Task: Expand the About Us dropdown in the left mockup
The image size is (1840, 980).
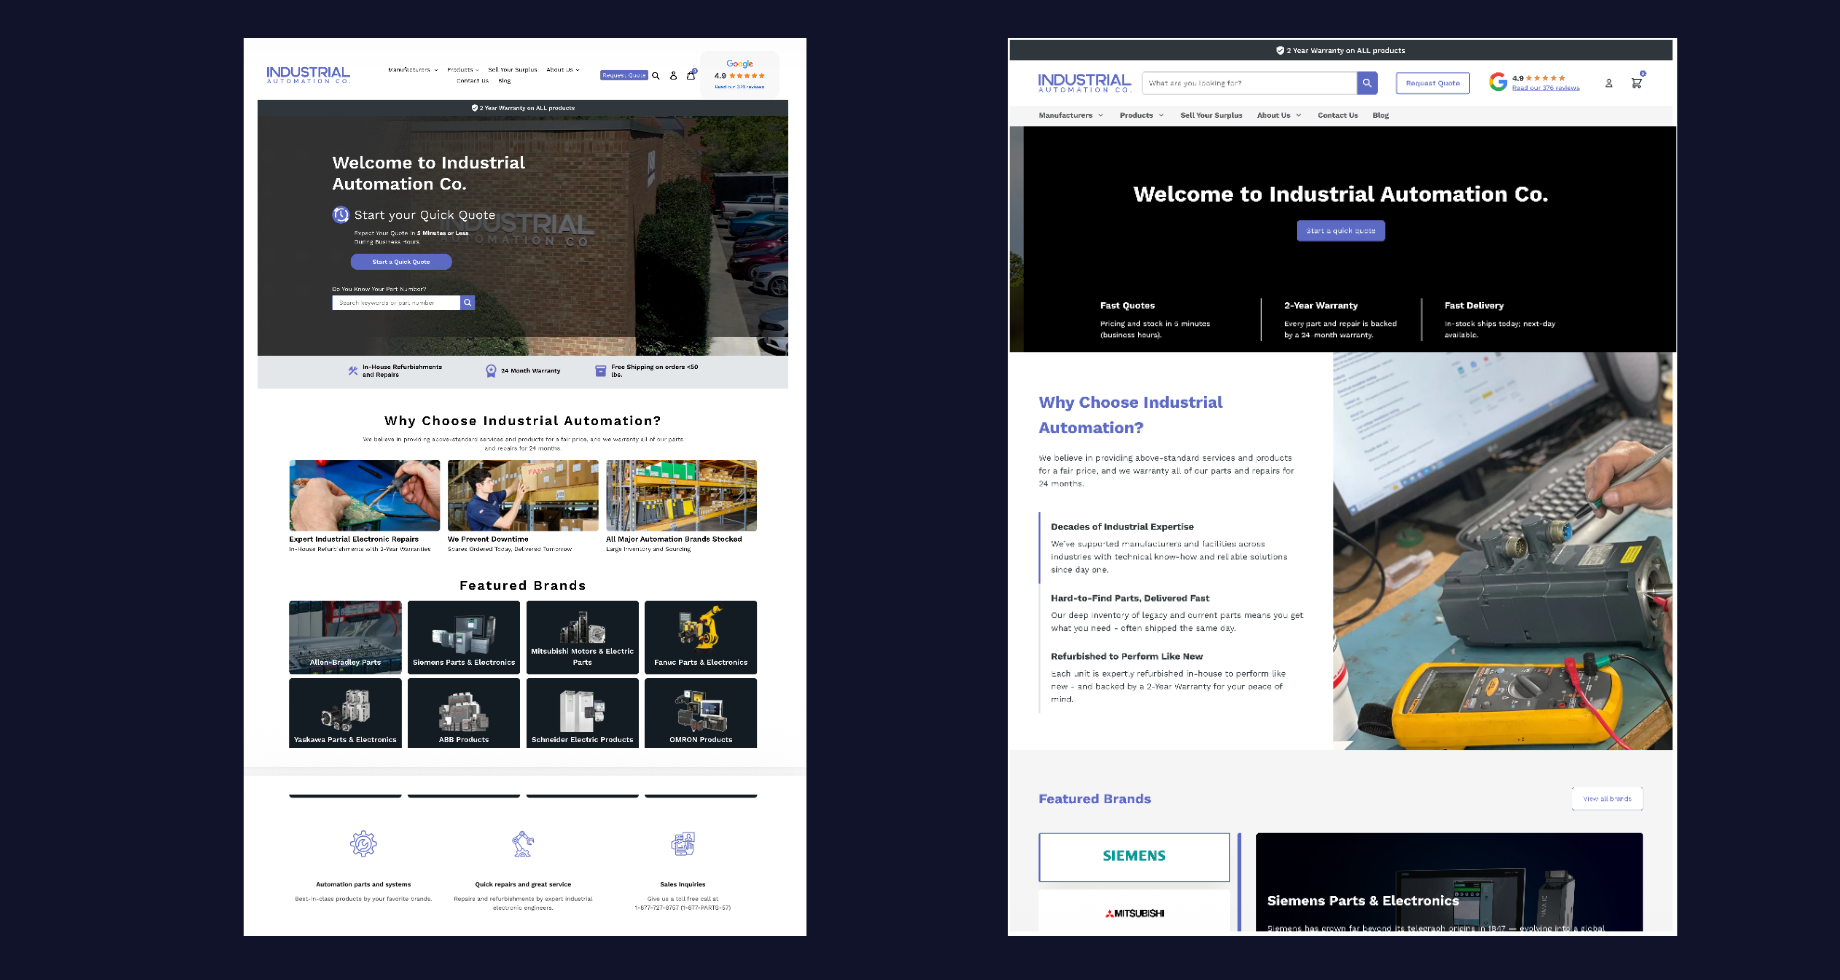Action: click(x=563, y=70)
